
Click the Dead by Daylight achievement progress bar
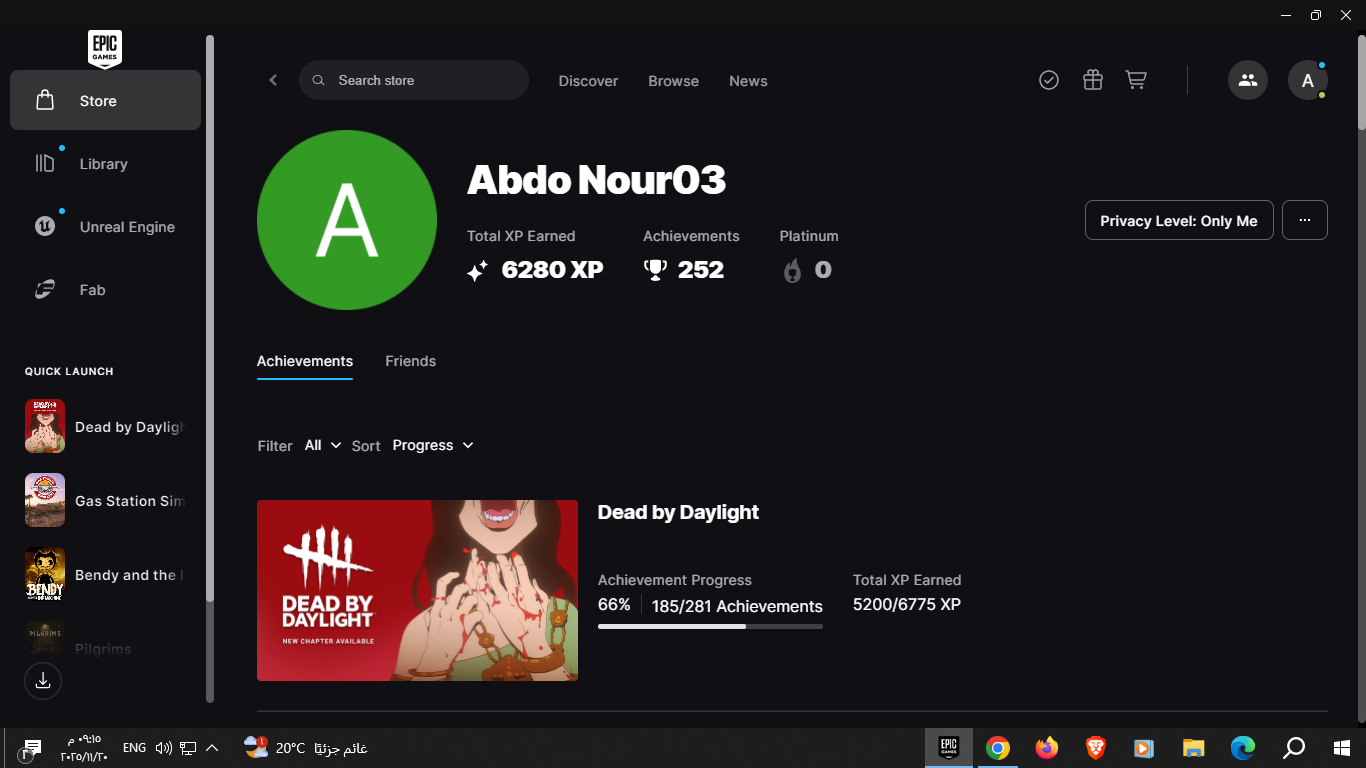click(710, 626)
